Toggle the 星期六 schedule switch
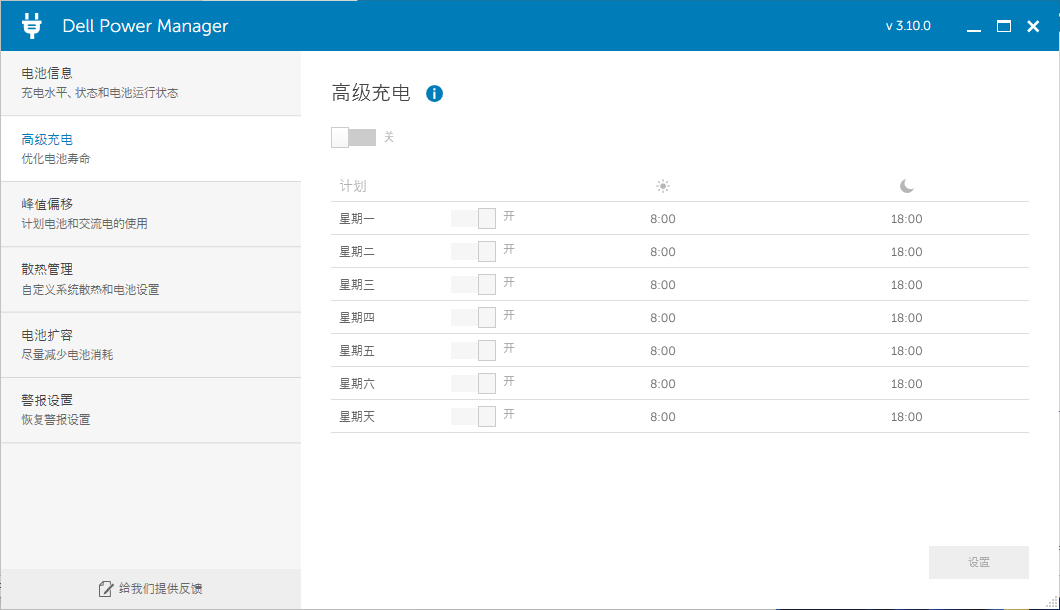This screenshot has width=1060, height=610. coord(473,383)
